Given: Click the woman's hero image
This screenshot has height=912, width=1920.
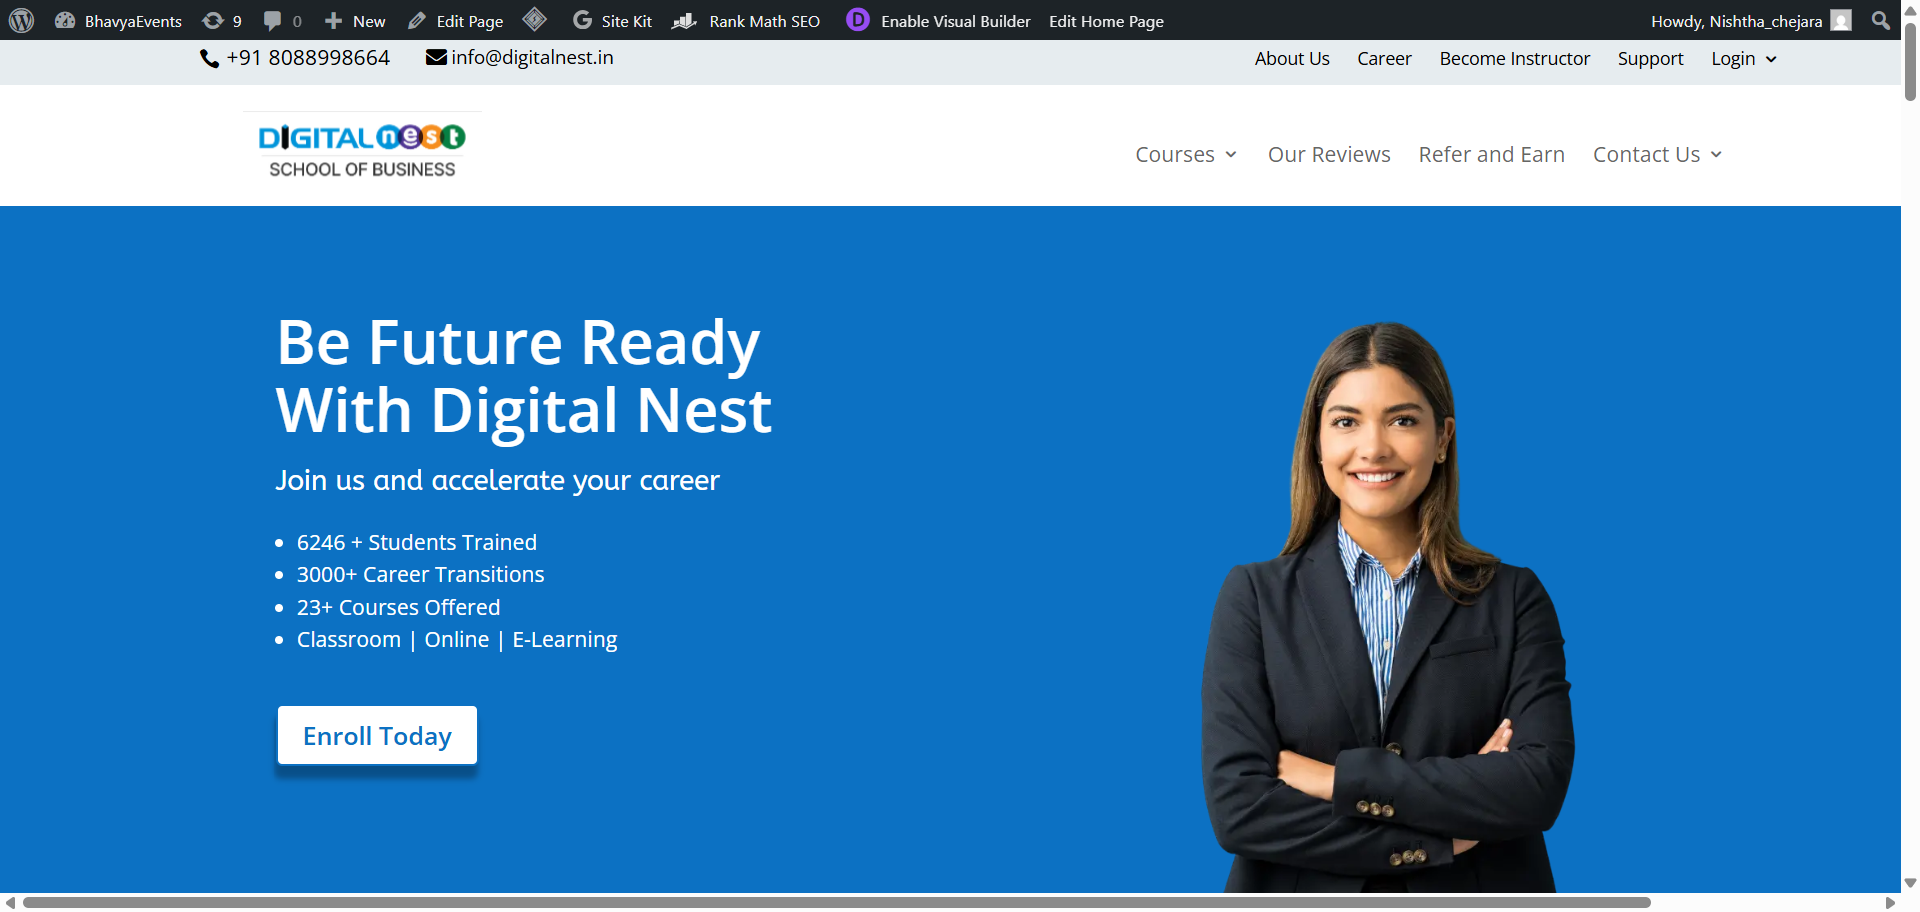Looking at the screenshot, I should (1387, 607).
